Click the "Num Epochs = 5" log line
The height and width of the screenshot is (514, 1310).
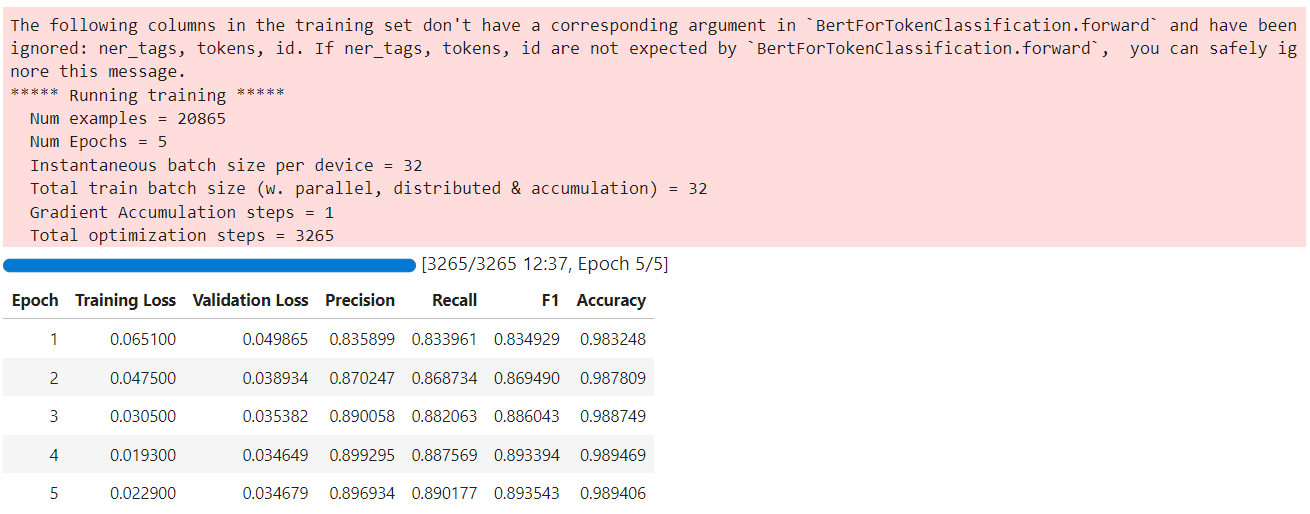(x=98, y=141)
